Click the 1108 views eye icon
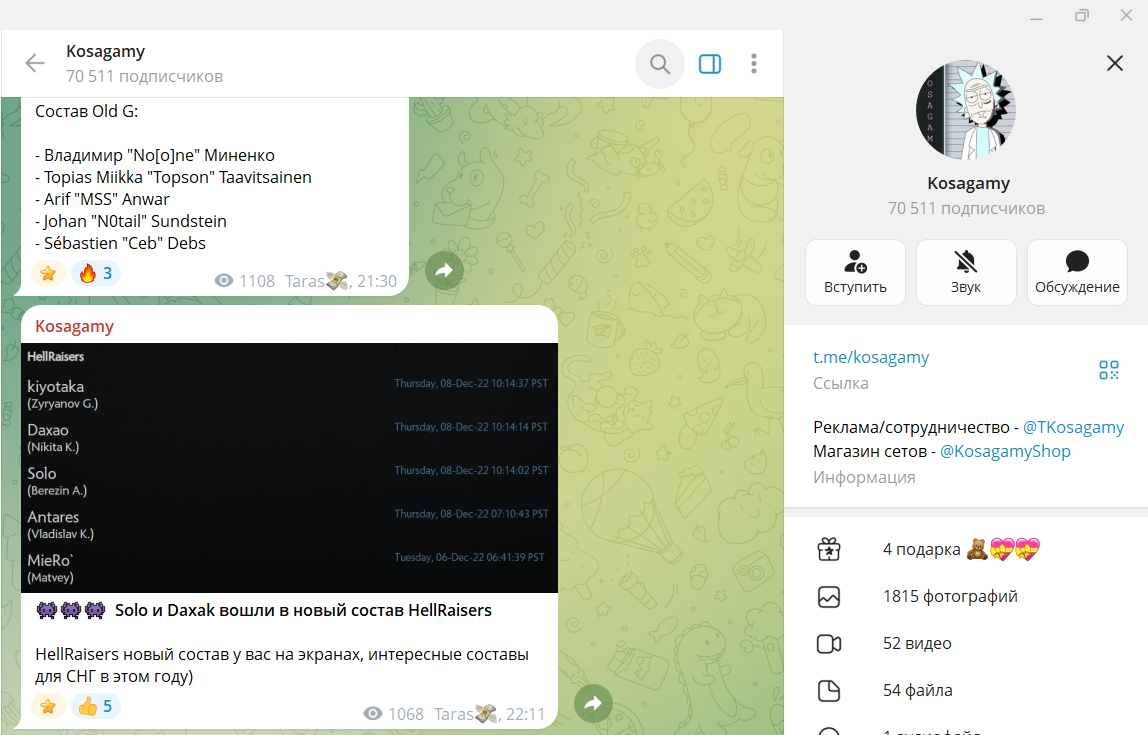The height and width of the screenshot is (735, 1148). (x=224, y=281)
